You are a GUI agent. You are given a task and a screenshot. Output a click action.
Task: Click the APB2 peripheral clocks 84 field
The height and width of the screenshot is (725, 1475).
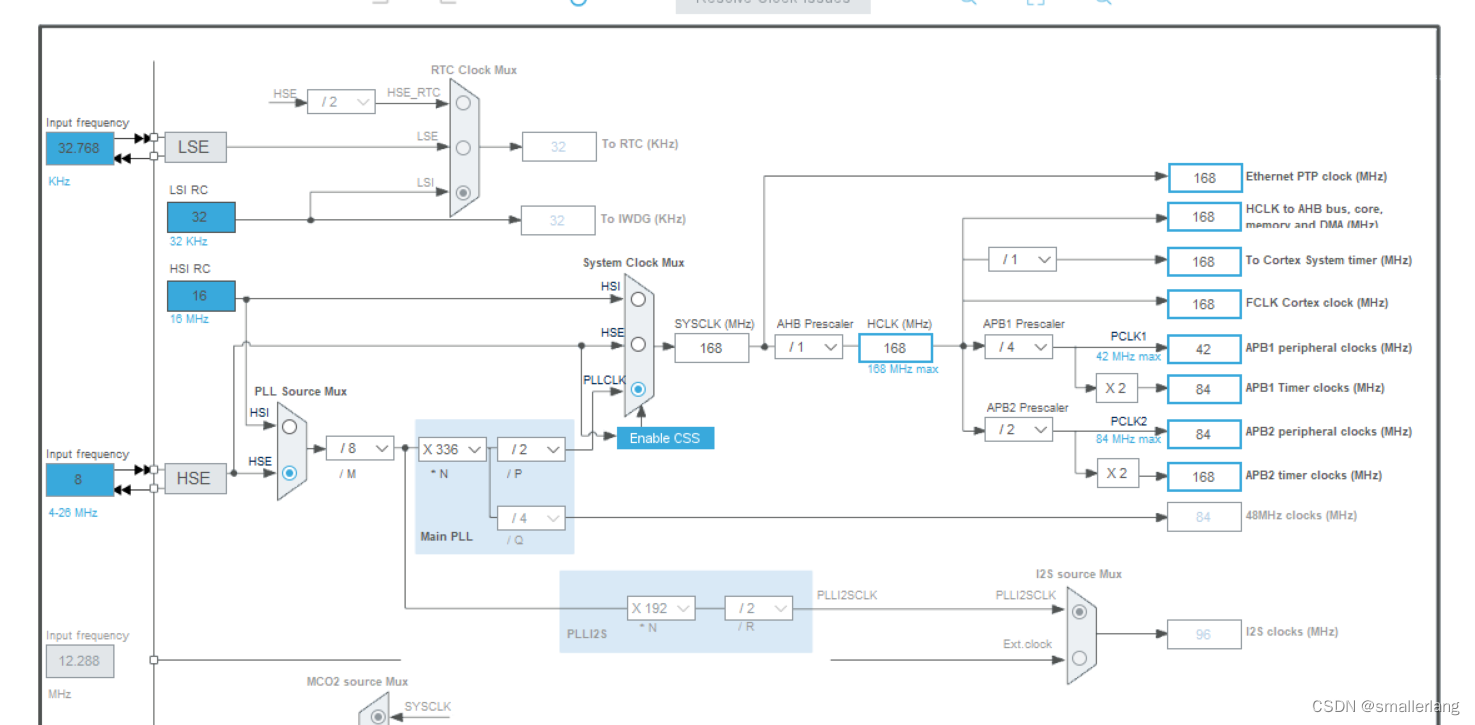point(1205,434)
